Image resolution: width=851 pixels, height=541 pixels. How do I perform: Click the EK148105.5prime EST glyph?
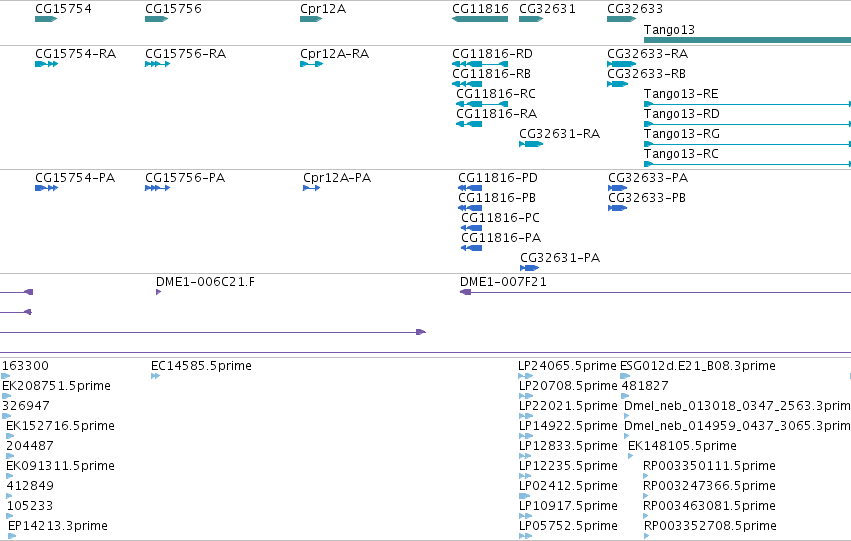[631, 456]
